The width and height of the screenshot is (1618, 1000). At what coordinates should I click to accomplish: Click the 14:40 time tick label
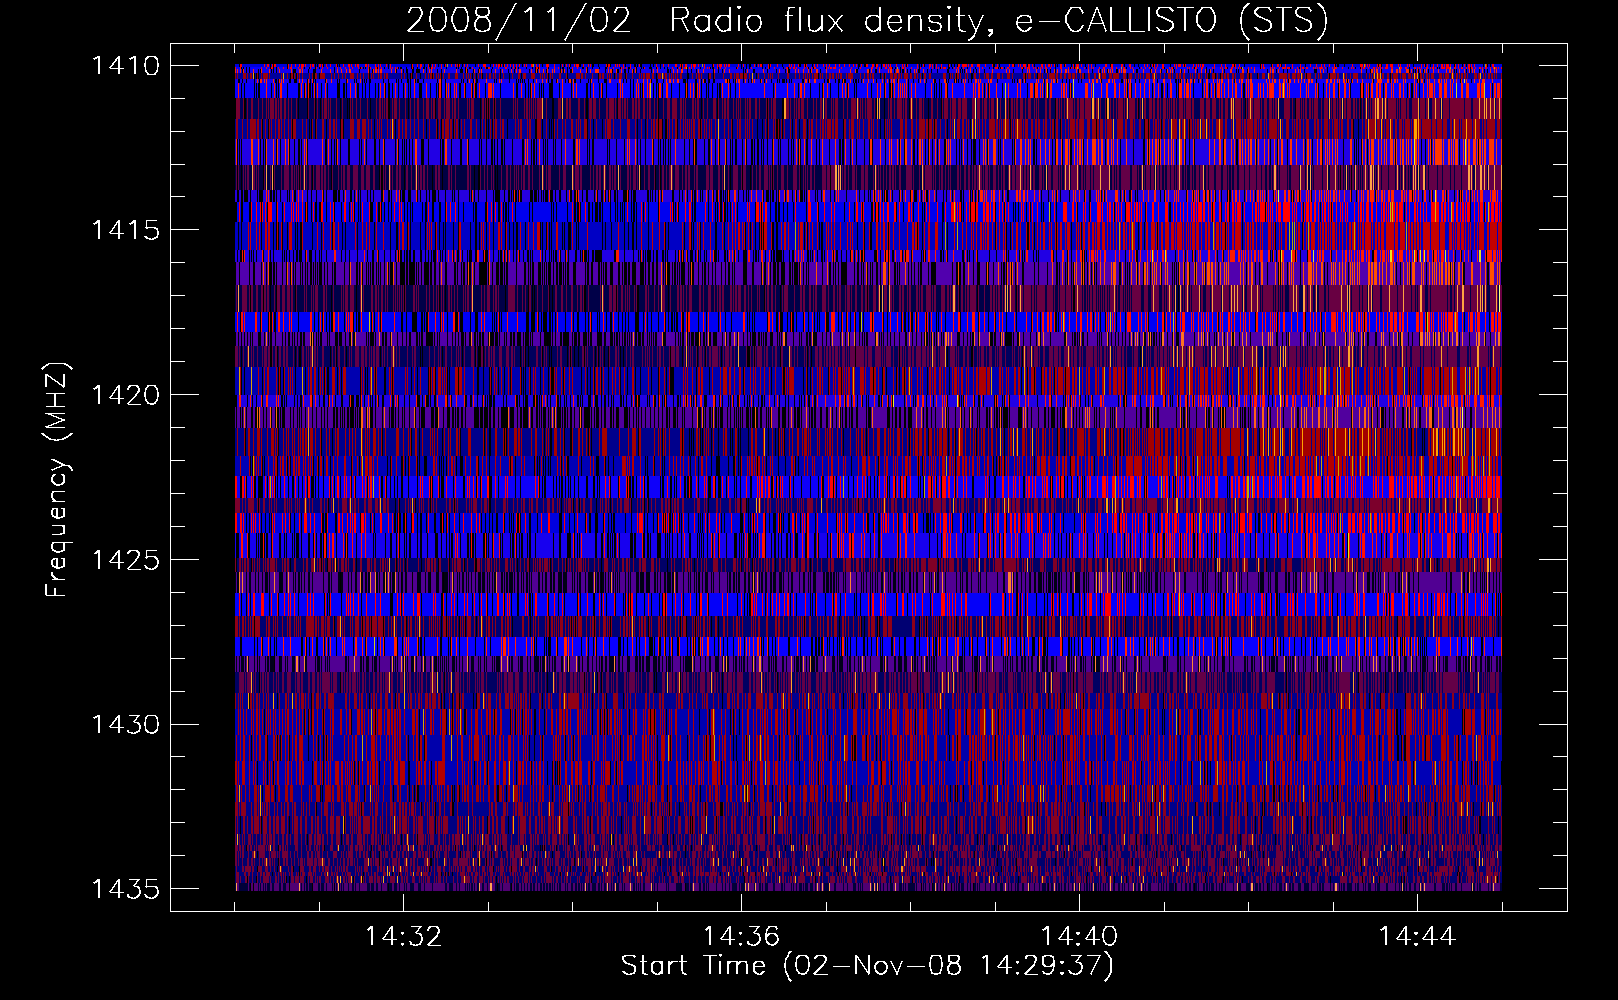[1079, 937]
